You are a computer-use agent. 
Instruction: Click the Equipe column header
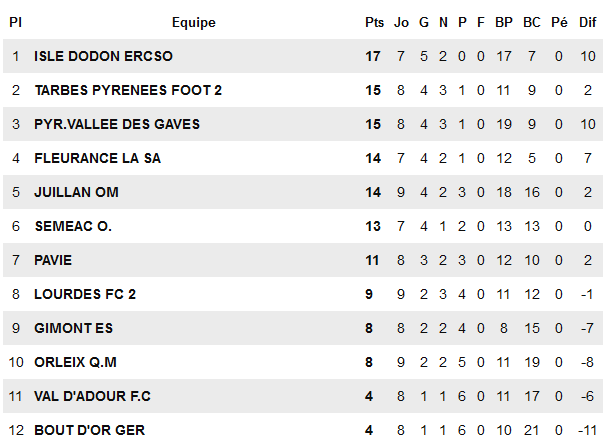click(193, 22)
